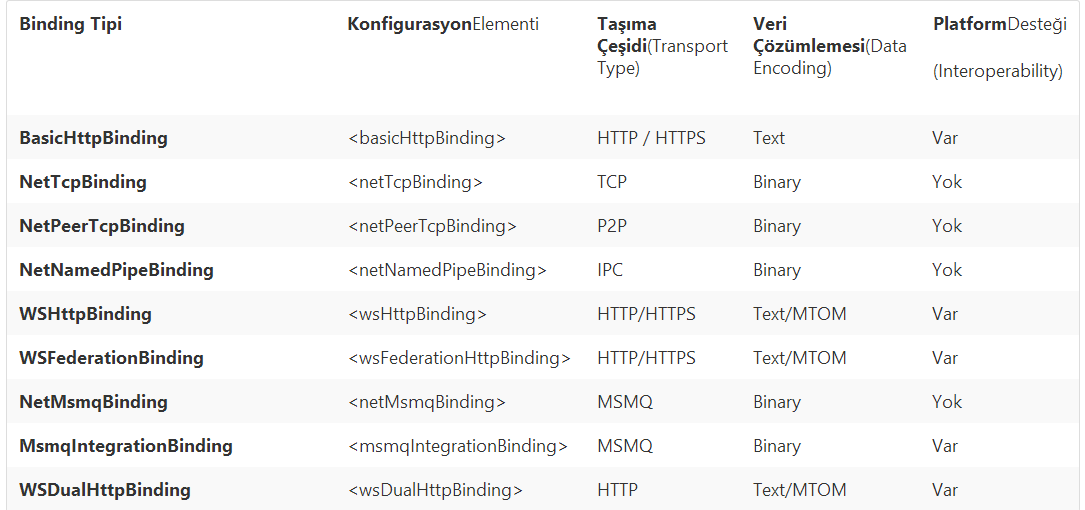
Task: Click the Veri Çözümlemesi header
Action: (x=830, y=46)
